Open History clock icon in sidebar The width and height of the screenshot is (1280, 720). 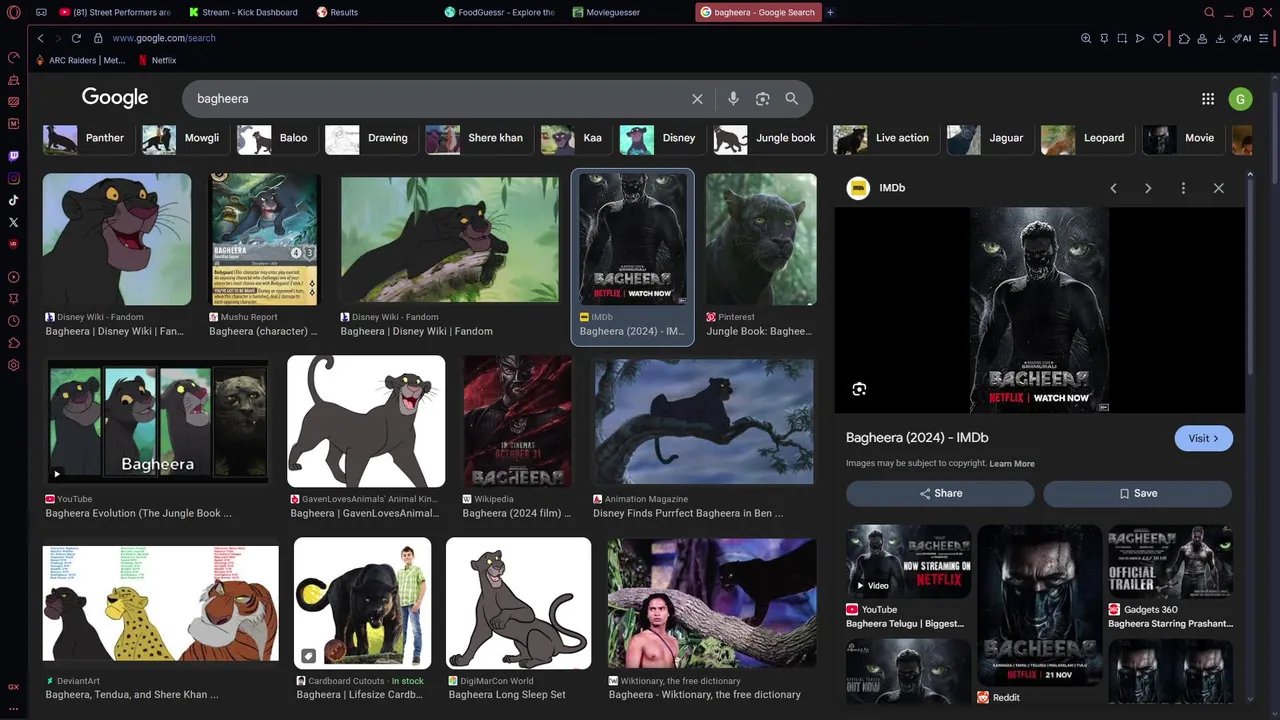(14, 321)
